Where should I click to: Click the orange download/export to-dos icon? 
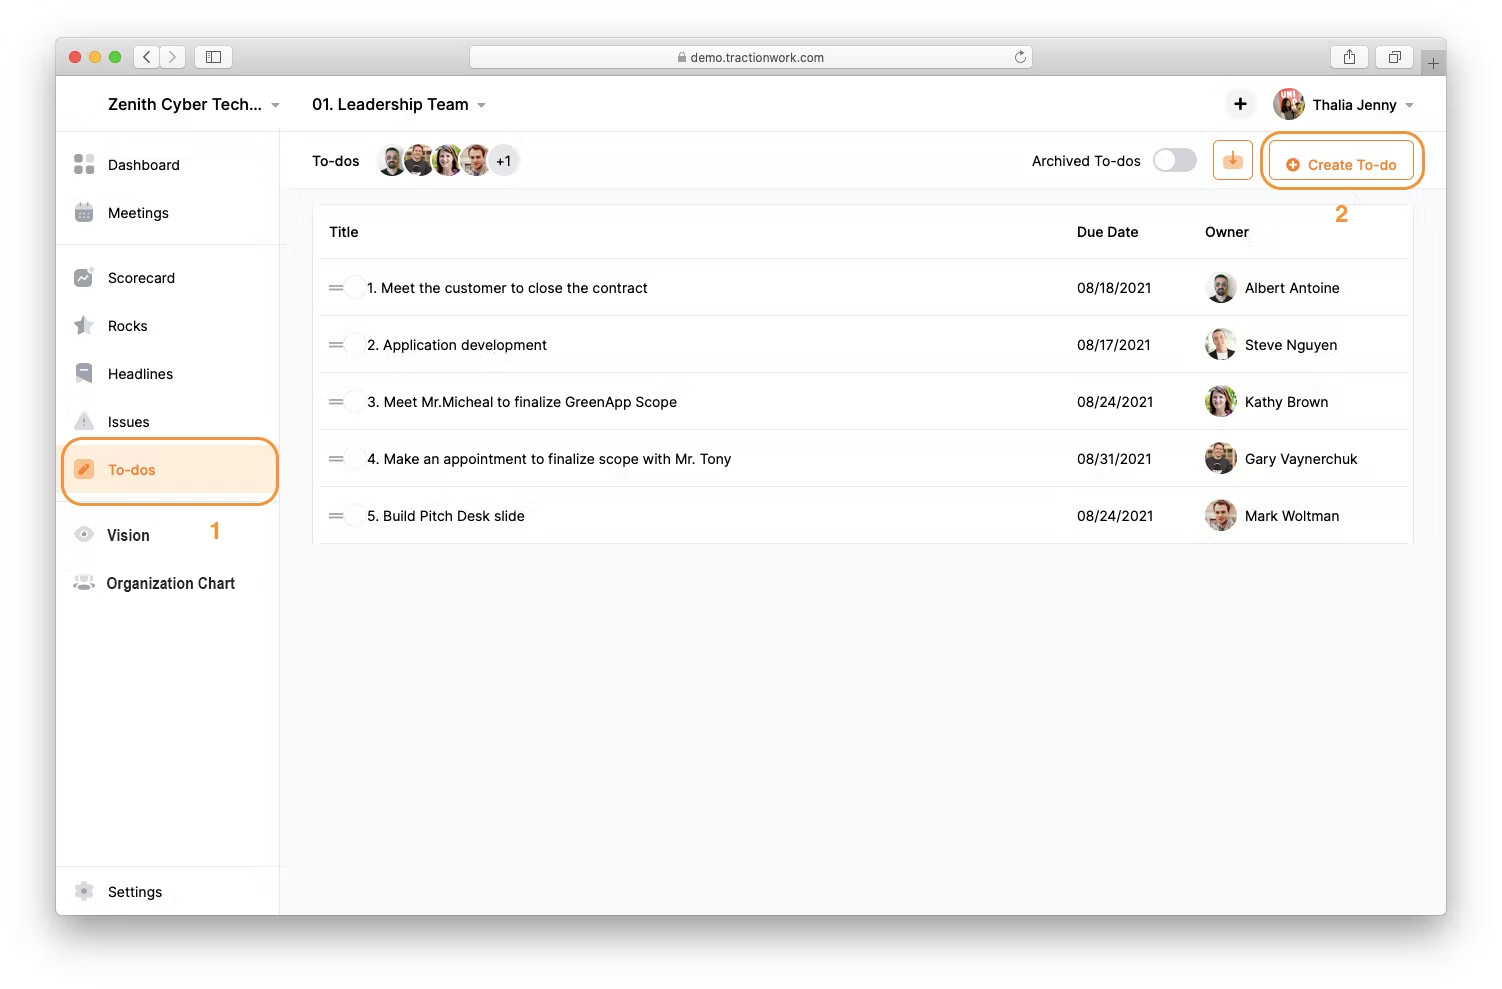click(1232, 160)
